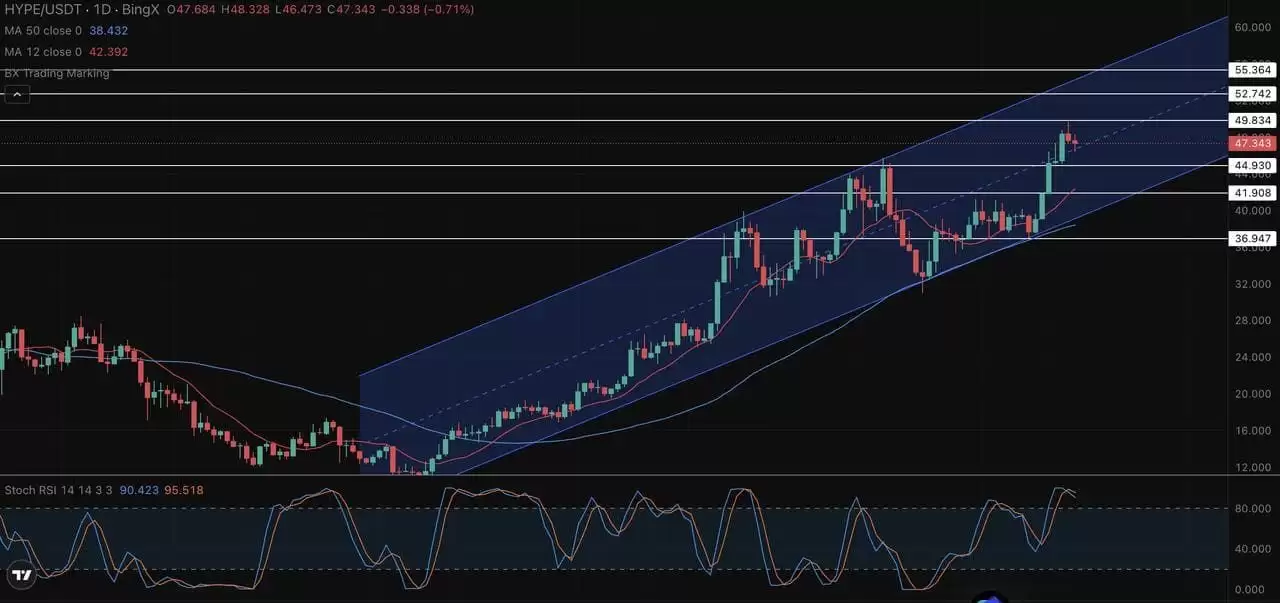Click the 52.742 price level label
1280x603 pixels.
(x=1253, y=94)
